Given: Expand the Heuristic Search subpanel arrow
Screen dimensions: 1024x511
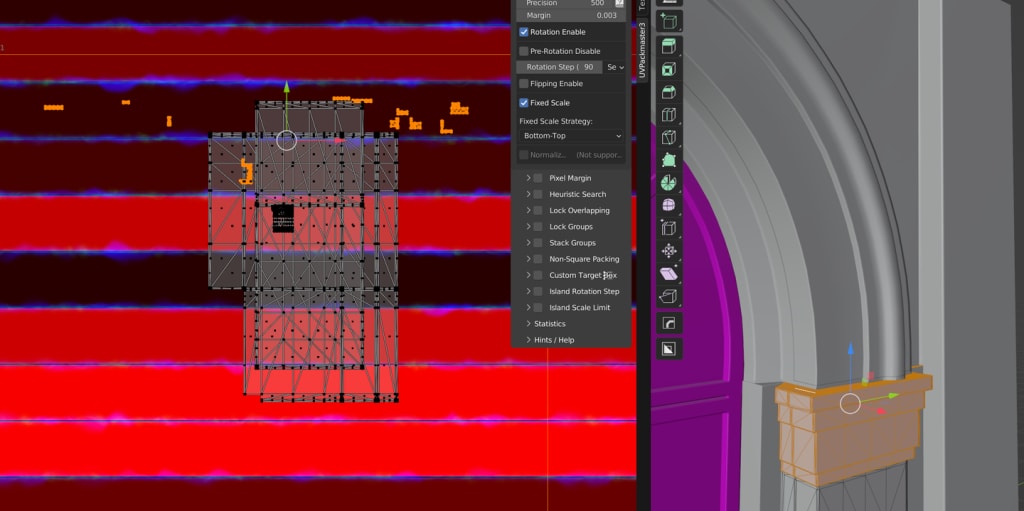Looking at the screenshot, I should (x=528, y=194).
